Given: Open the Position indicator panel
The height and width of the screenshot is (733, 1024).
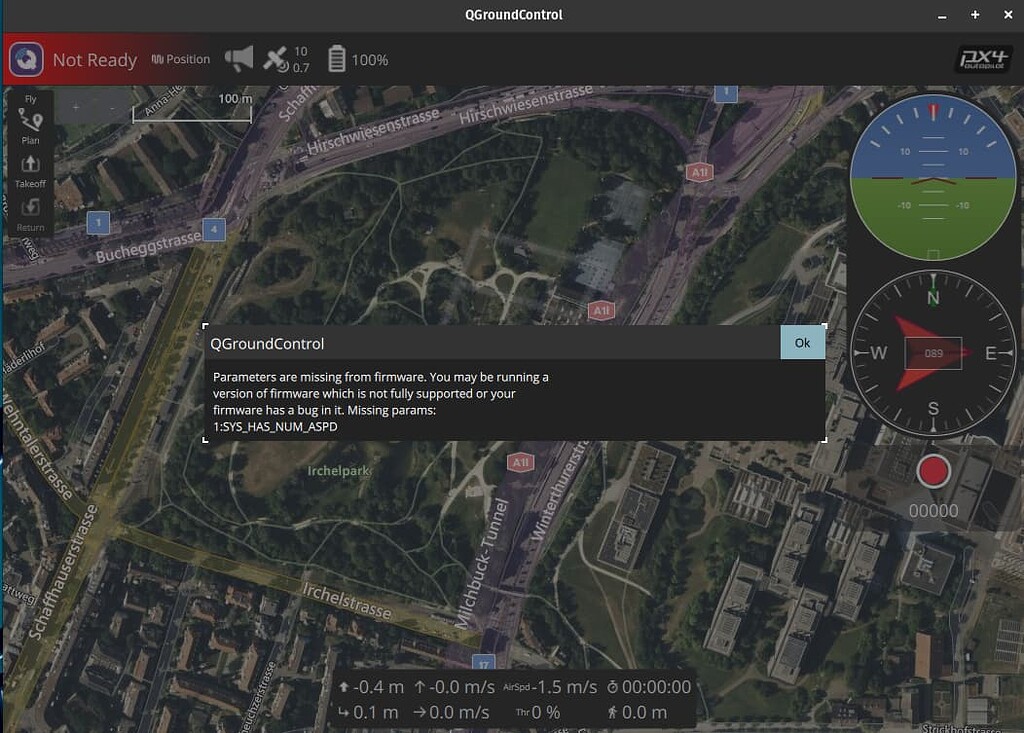Looking at the screenshot, I should click(x=180, y=58).
